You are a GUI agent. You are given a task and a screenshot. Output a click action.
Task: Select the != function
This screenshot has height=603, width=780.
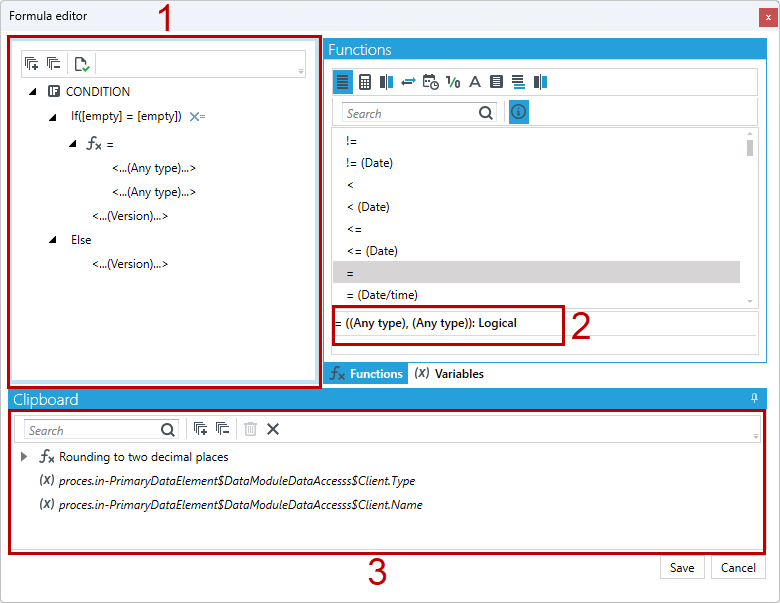pyautogui.click(x=536, y=141)
